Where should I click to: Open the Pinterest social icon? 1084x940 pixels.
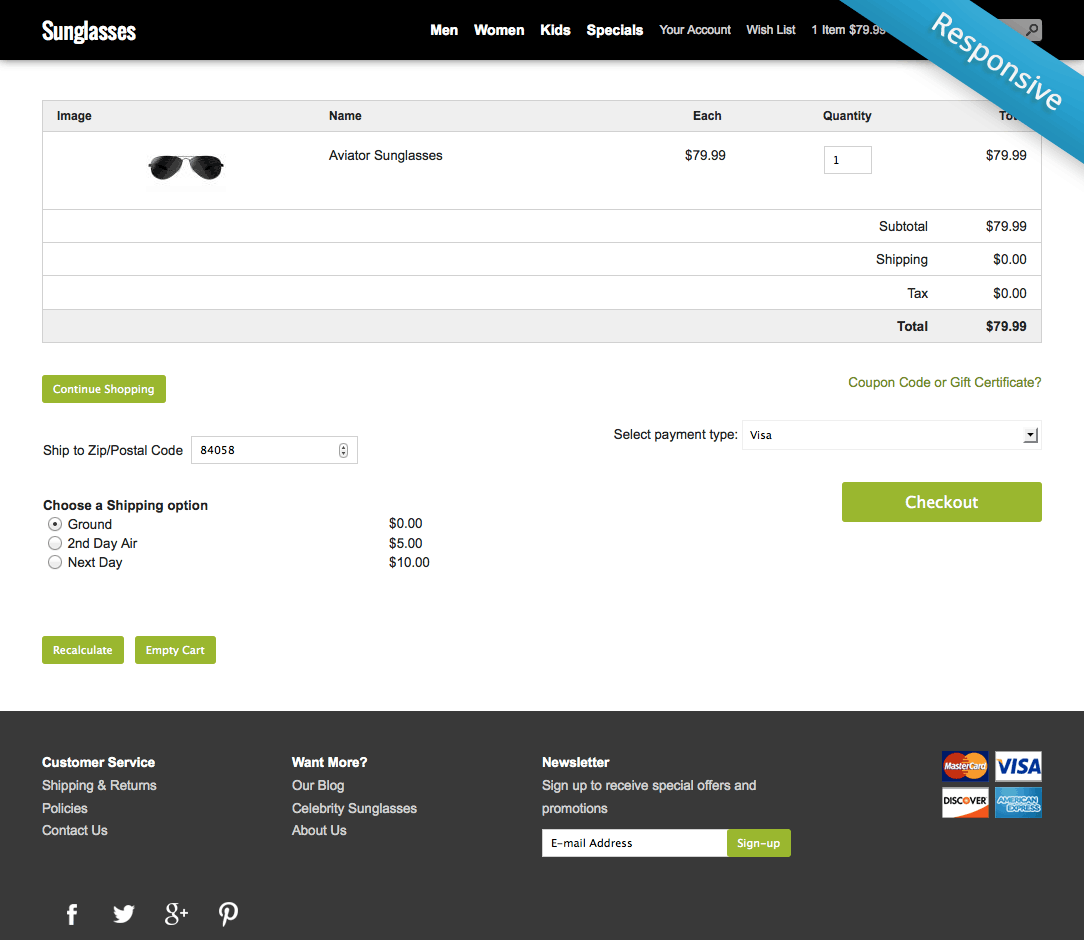[x=229, y=914]
